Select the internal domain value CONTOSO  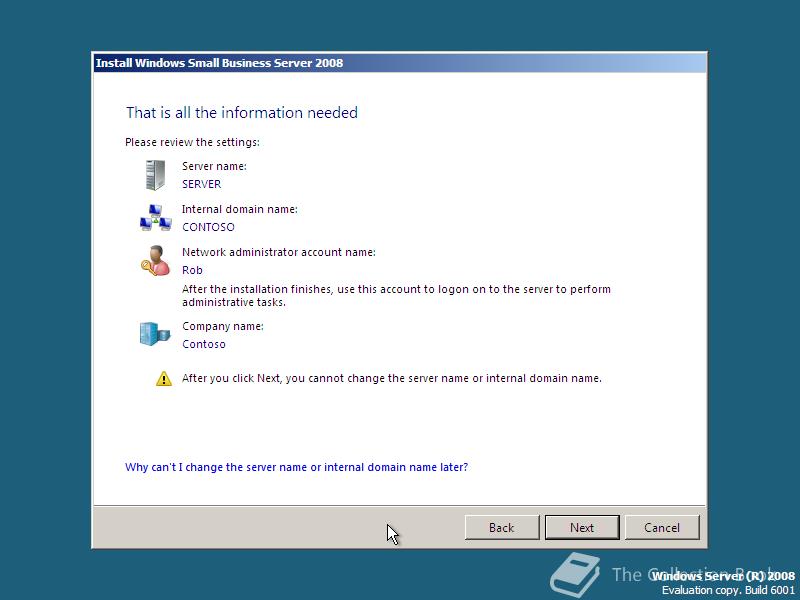(208, 227)
